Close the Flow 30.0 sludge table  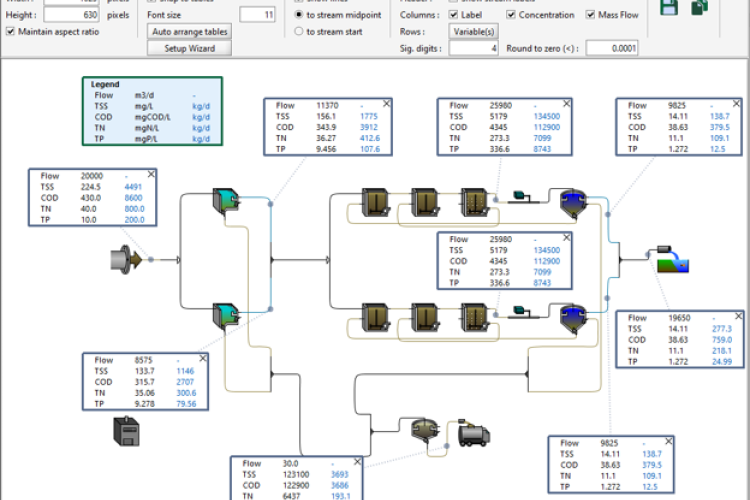click(357, 462)
